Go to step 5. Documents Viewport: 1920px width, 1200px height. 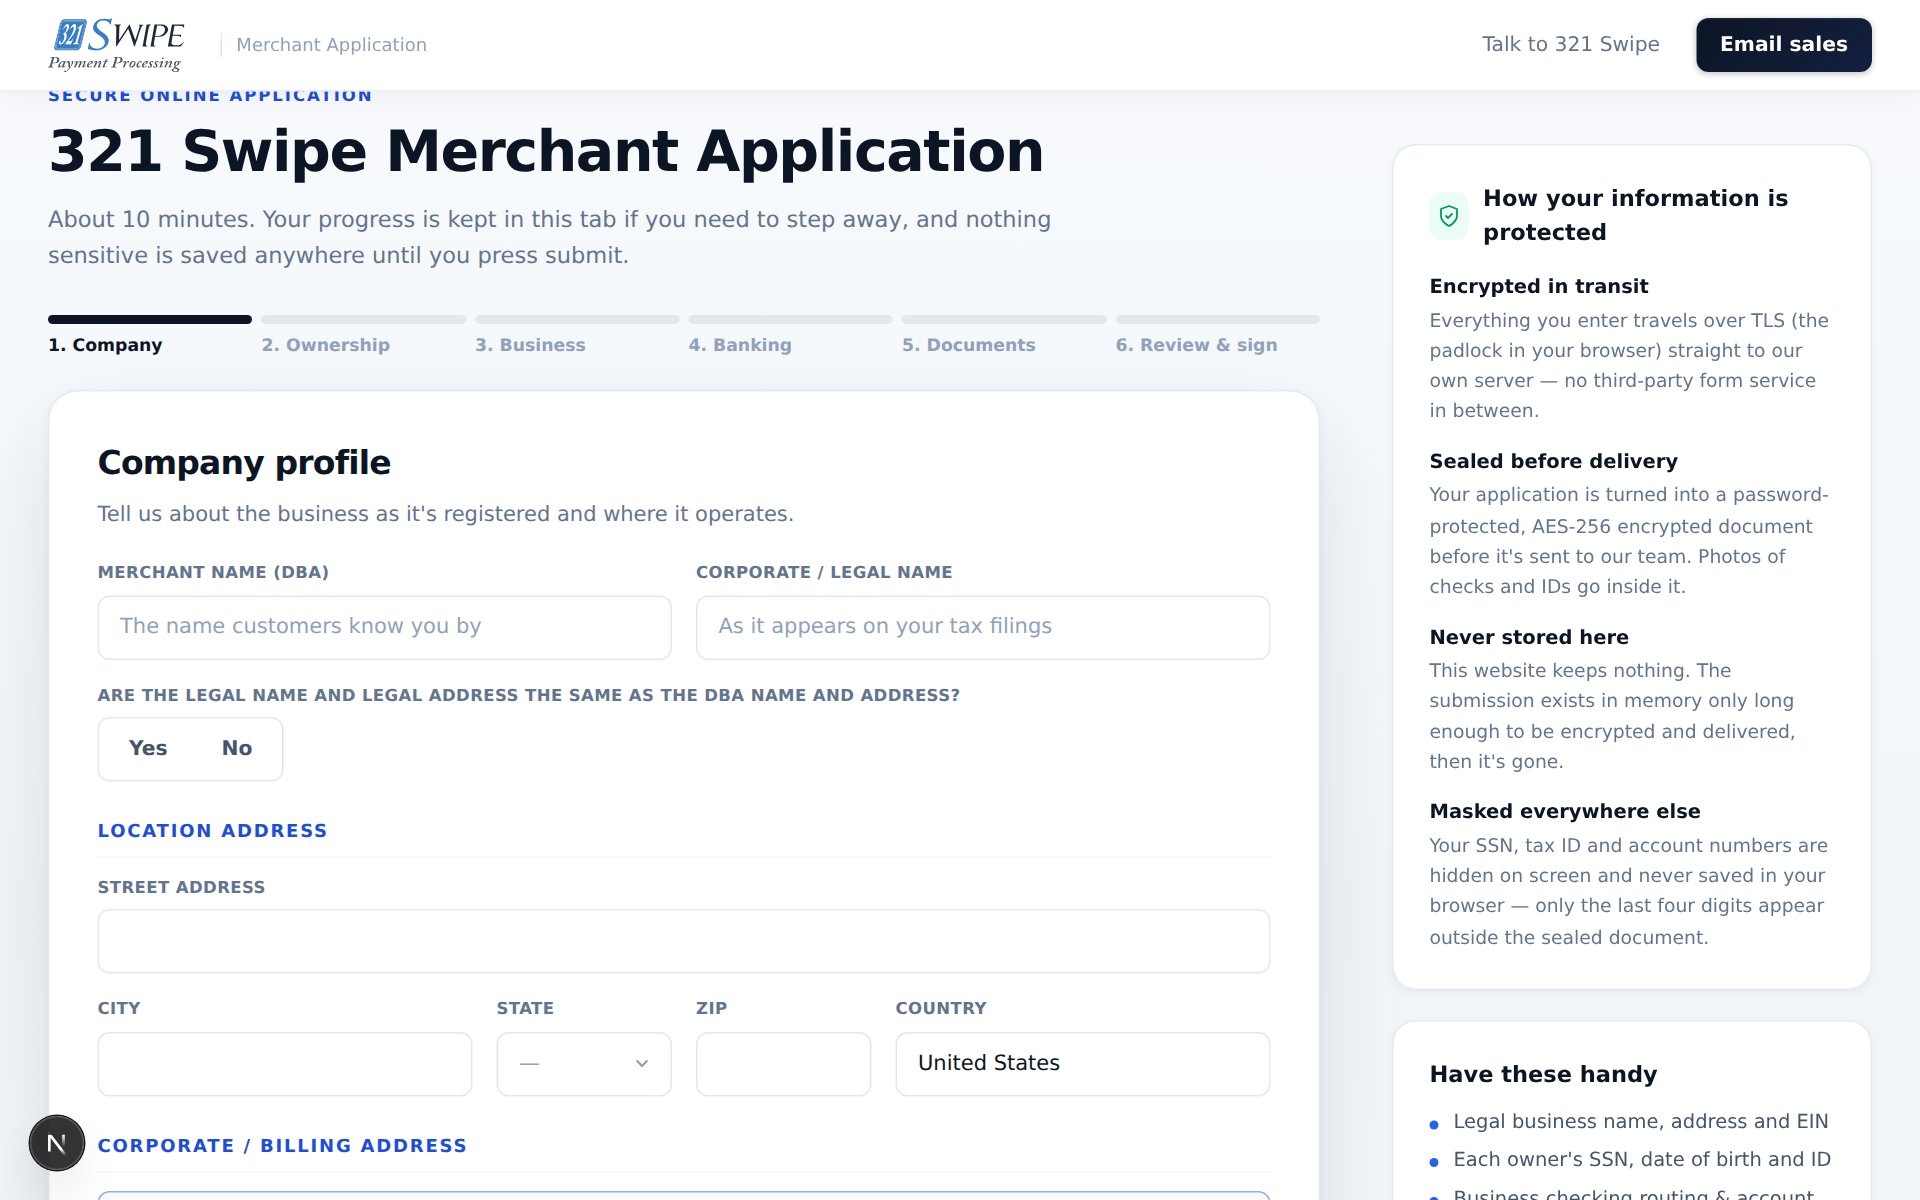1004,336
